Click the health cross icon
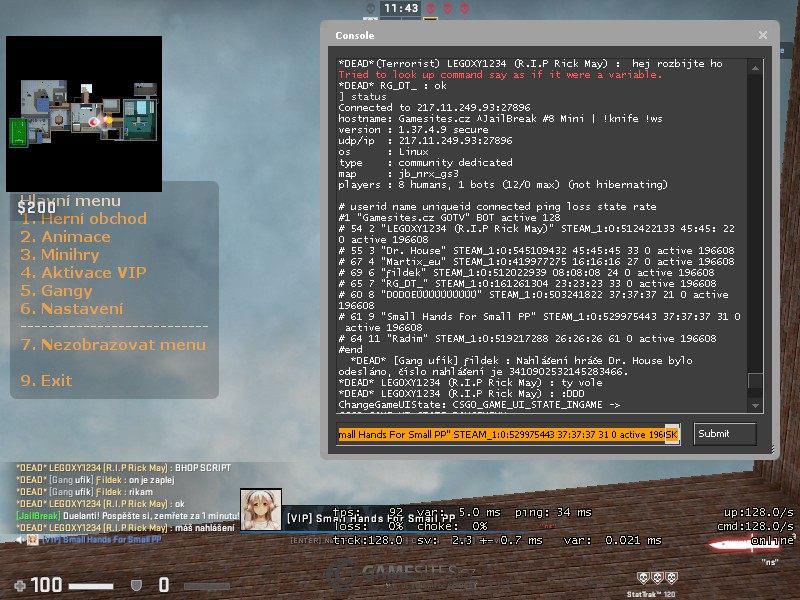 (20, 585)
